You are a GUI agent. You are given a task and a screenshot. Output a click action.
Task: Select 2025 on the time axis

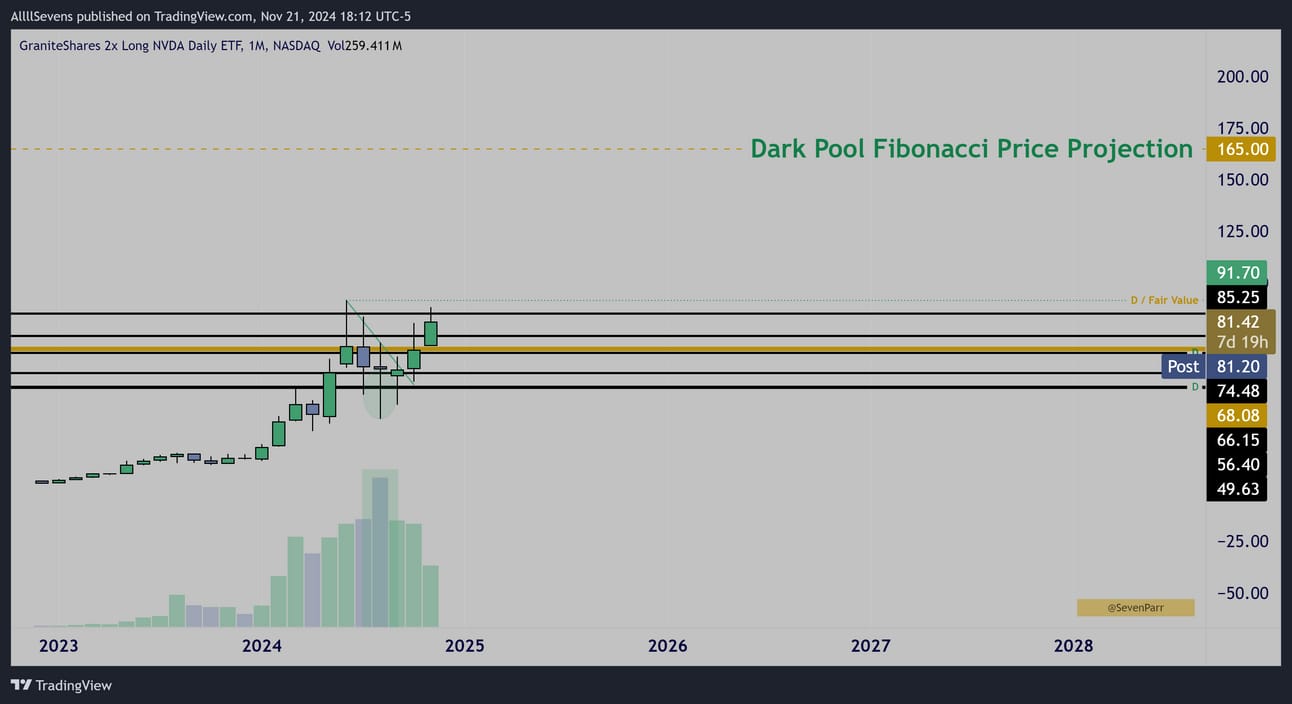465,646
